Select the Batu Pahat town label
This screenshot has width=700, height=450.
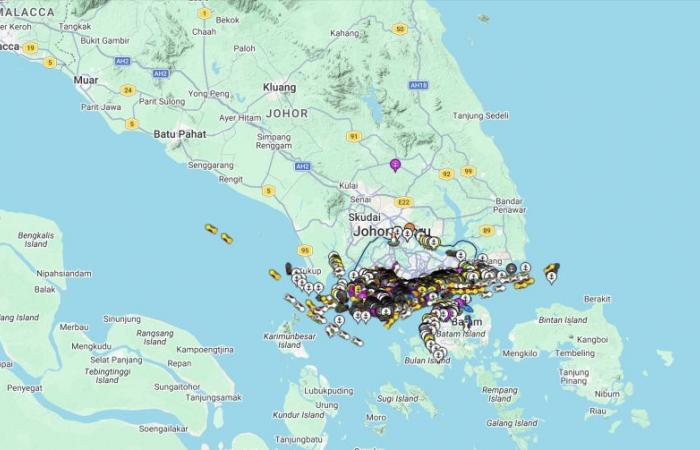point(179,133)
